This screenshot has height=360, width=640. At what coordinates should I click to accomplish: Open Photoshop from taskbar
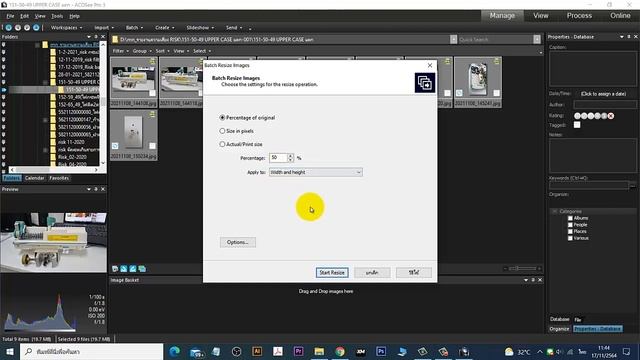coord(381,351)
